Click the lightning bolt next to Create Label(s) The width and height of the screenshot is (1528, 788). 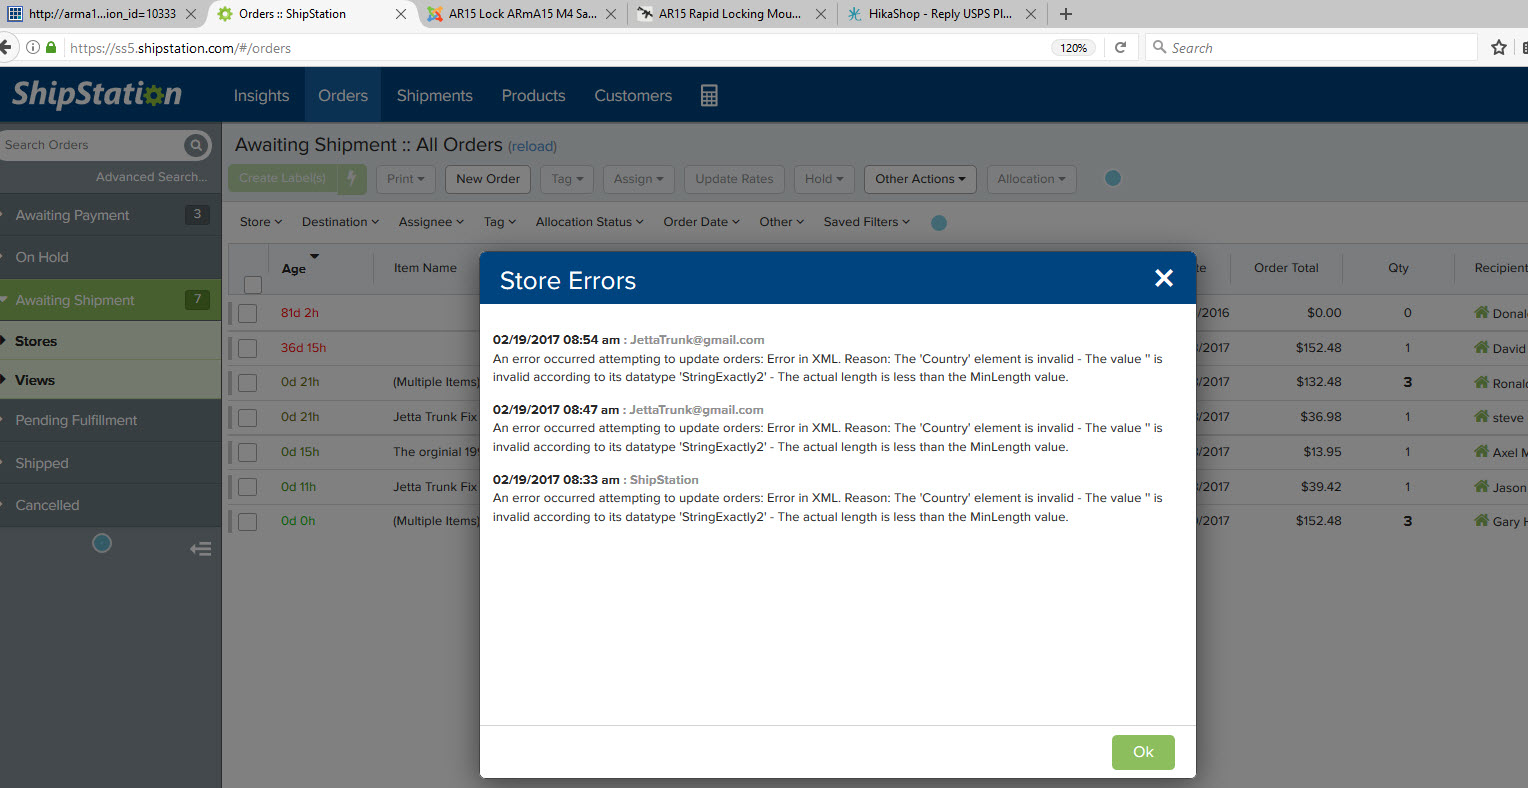pyautogui.click(x=352, y=178)
